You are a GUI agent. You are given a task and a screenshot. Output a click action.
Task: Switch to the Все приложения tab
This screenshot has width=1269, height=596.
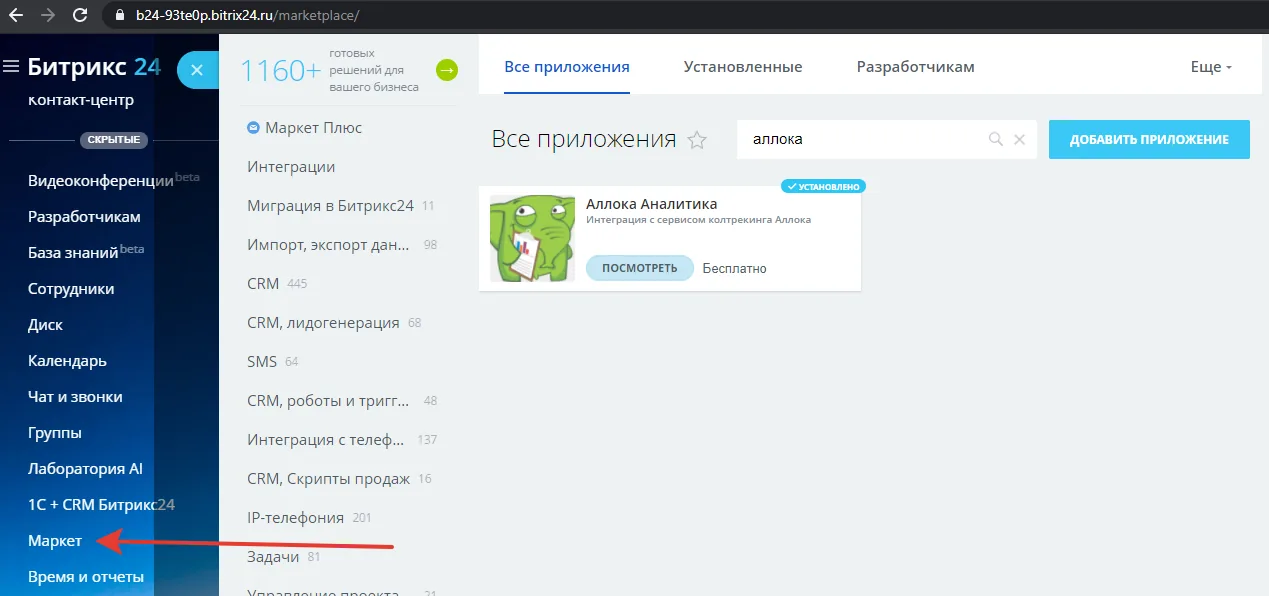click(567, 67)
